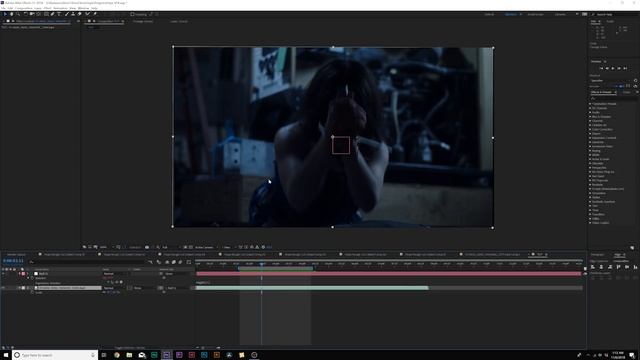Open the File menu

[4, 8]
